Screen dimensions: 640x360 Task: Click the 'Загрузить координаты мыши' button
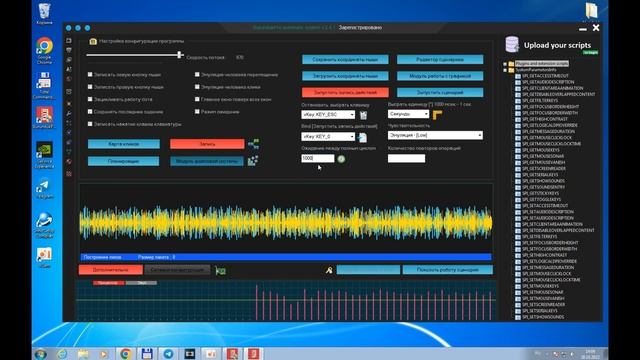(345, 76)
